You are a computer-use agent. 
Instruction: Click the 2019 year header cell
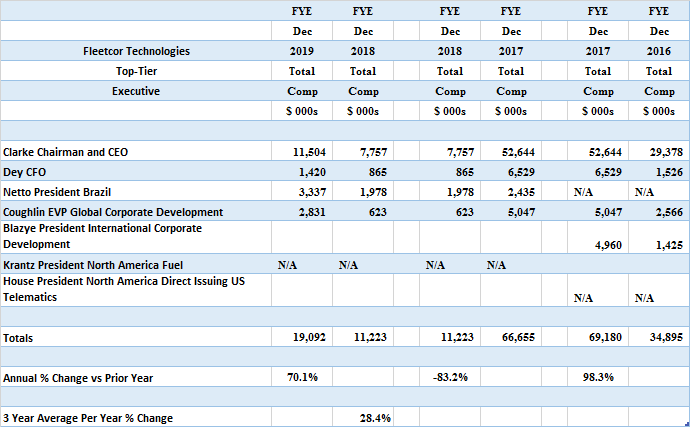302,51
